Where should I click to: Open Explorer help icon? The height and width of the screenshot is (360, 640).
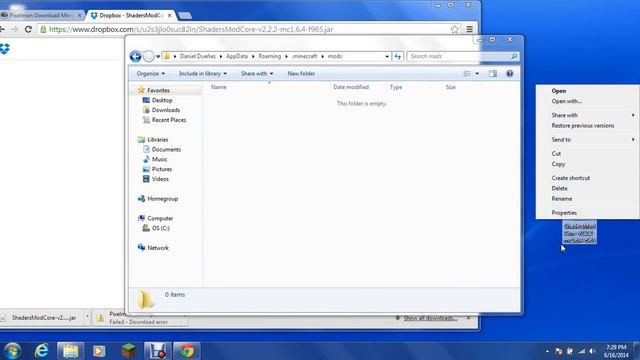point(509,73)
